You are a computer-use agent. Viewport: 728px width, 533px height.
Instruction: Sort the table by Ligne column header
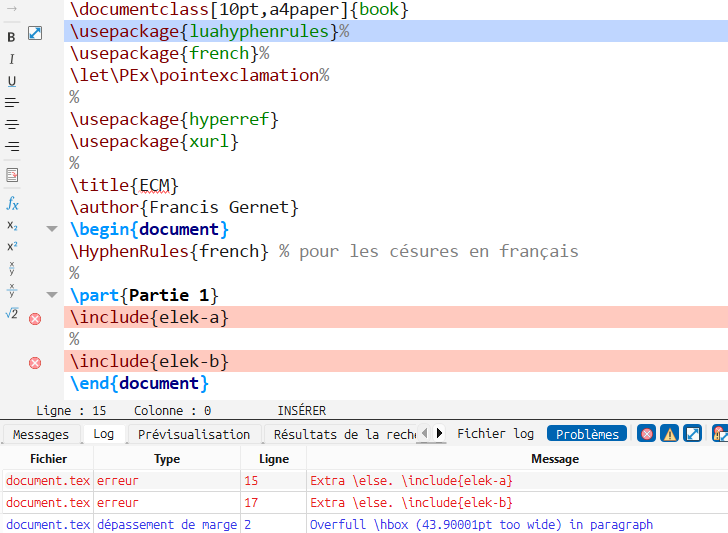pos(273,459)
